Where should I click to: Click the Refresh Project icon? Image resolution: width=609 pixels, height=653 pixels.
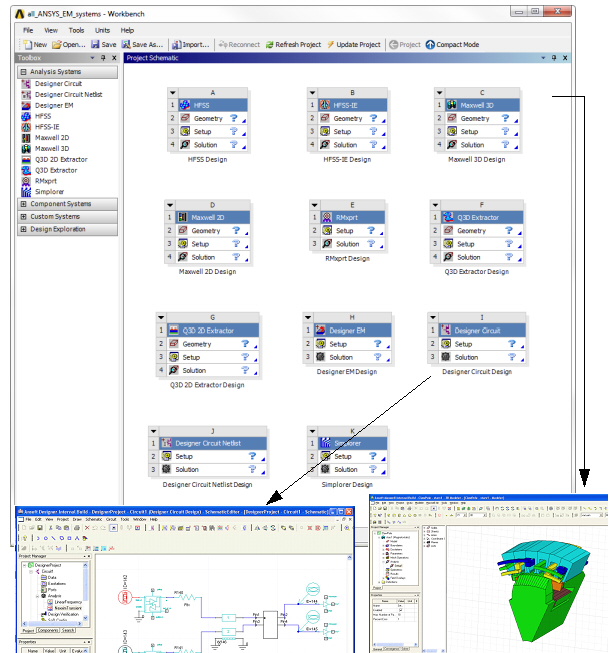pyautogui.click(x=270, y=45)
